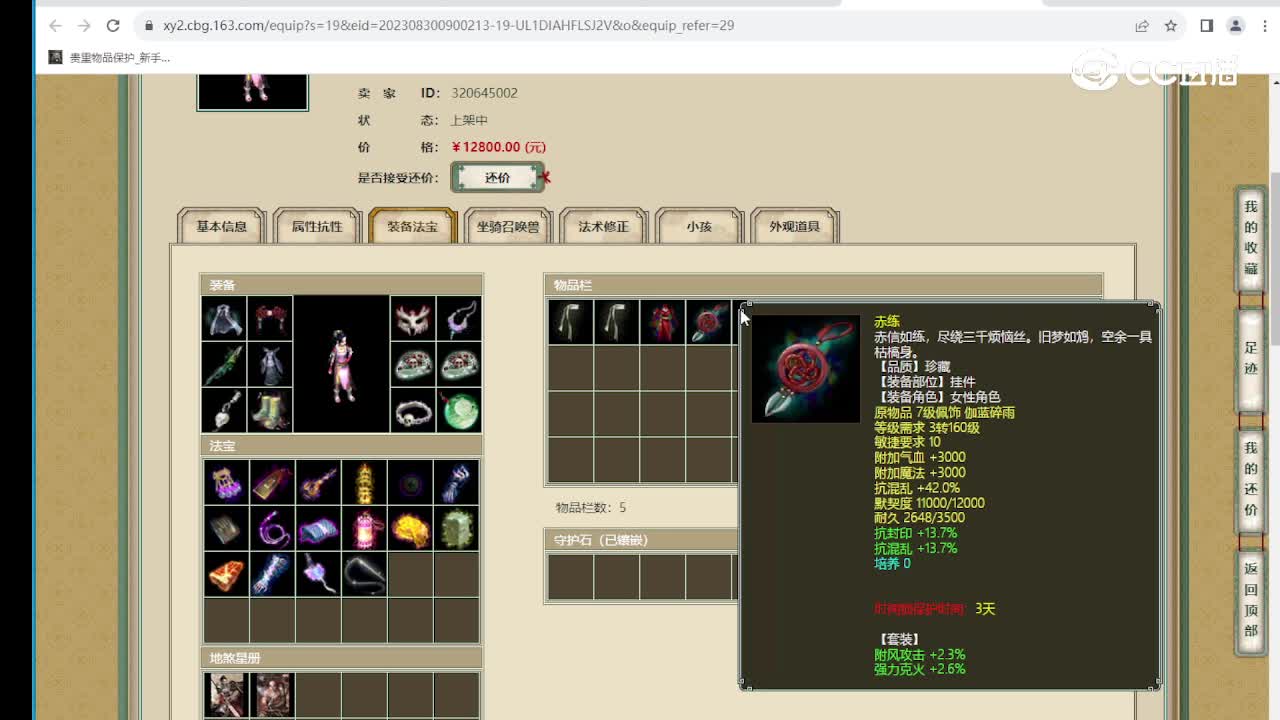Click the green jade seal talisman
The image size is (1280, 720).
click(x=456, y=528)
